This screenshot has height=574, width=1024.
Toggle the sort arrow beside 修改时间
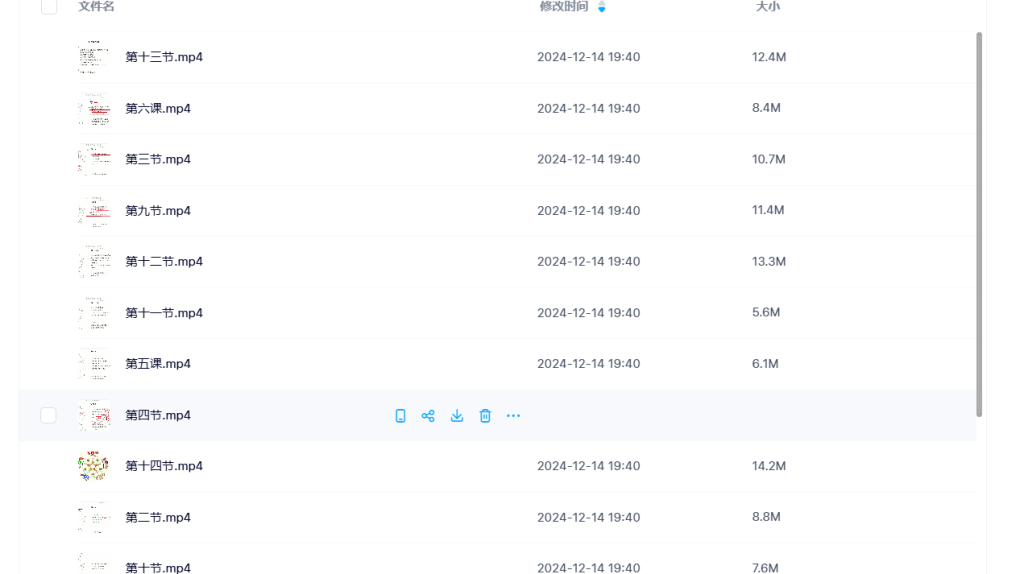[x=602, y=7]
